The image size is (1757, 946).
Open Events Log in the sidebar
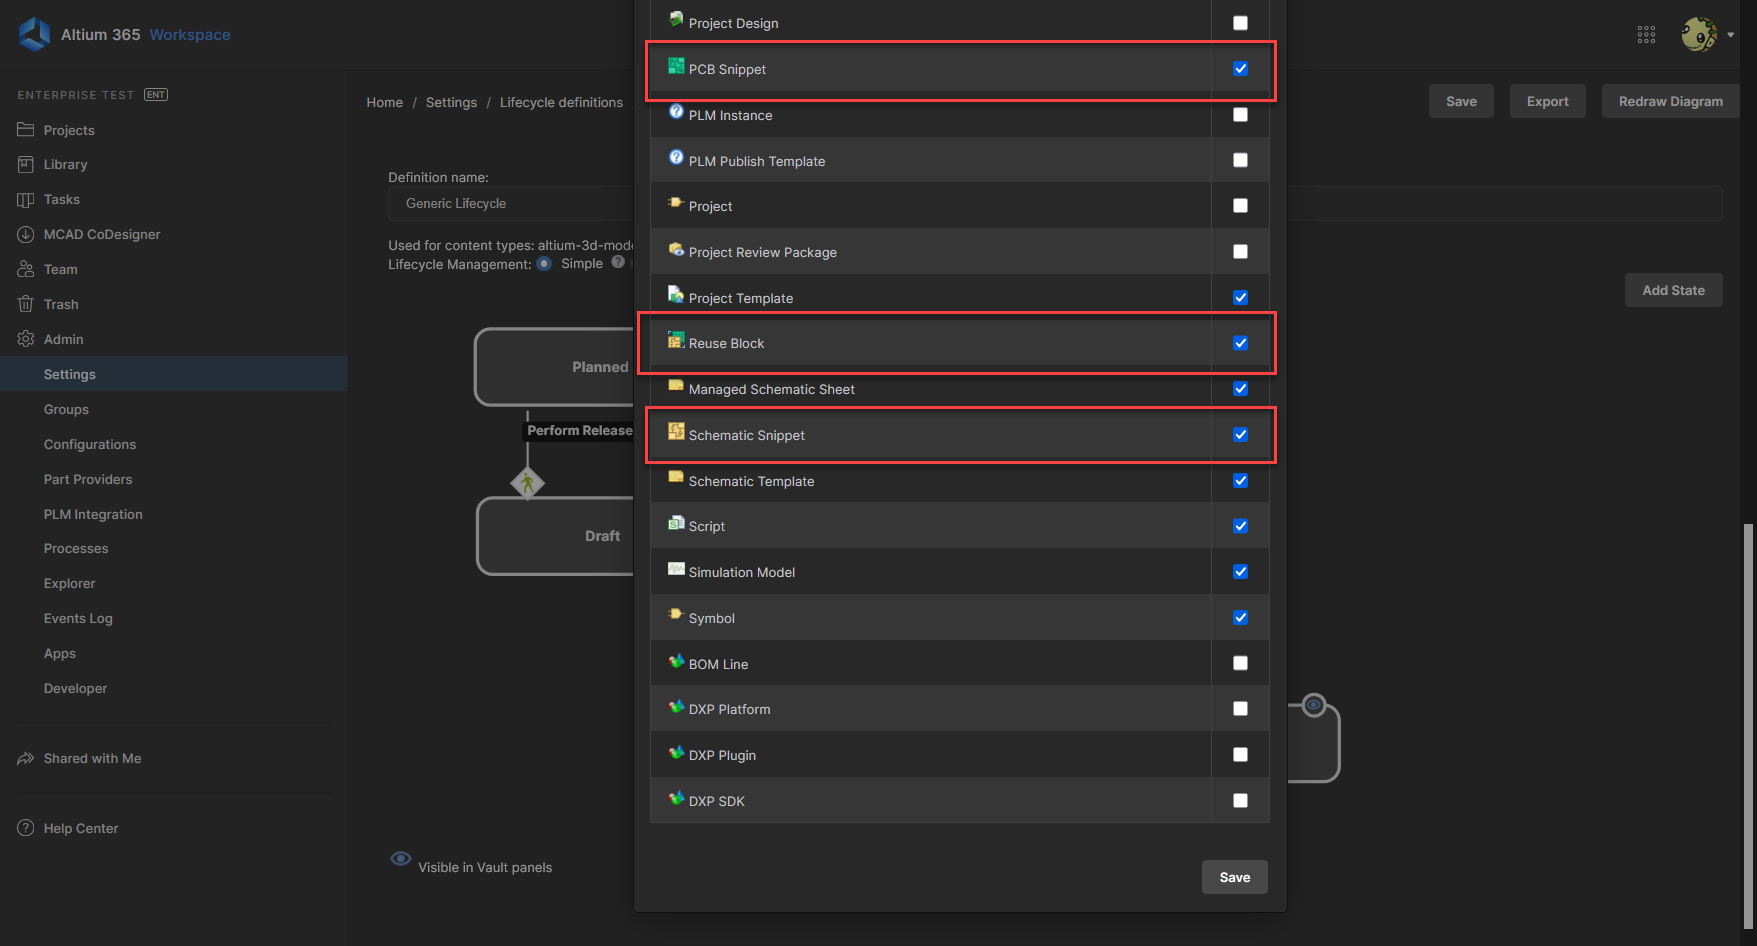(x=78, y=618)
